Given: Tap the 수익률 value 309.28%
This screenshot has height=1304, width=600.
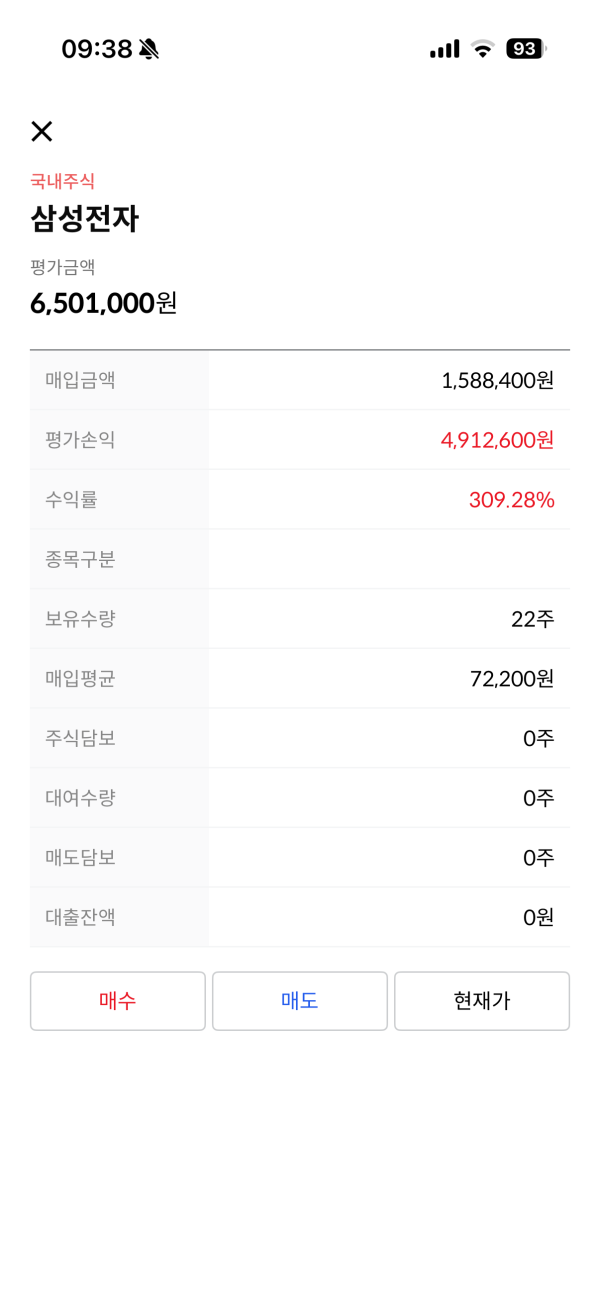Looking at the screenshot, I should pos(512,500).
